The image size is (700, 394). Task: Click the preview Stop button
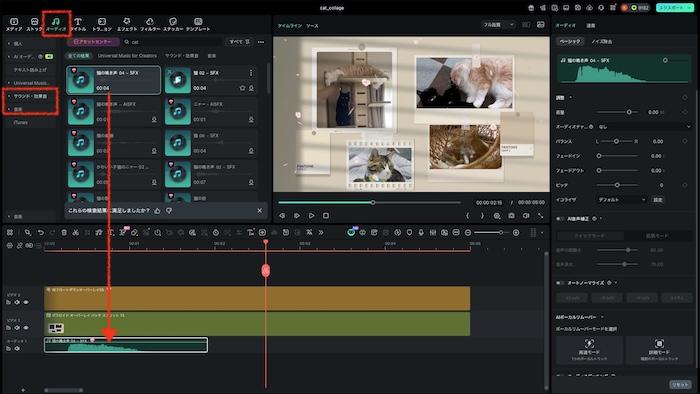pos(326,216)
